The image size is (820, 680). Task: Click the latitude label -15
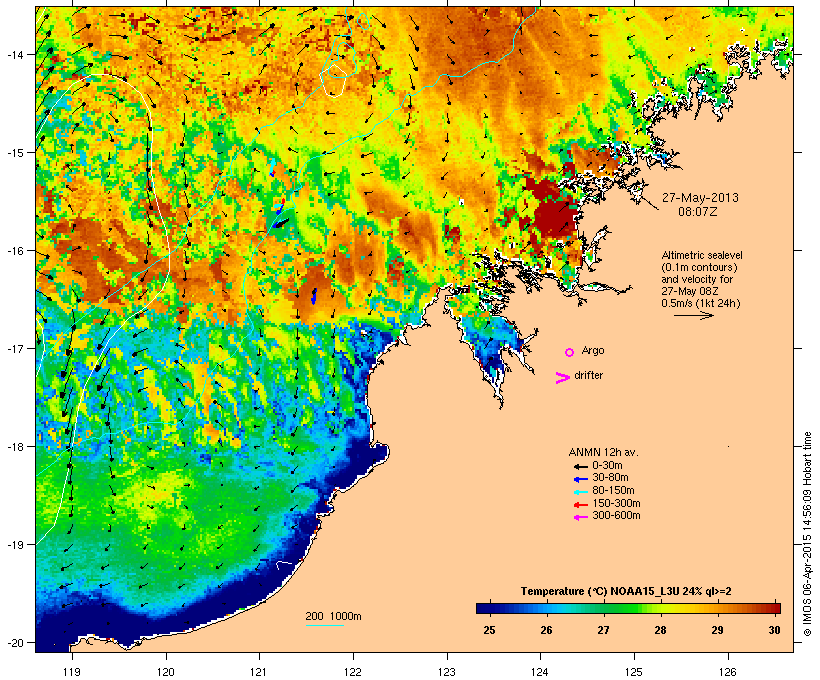[14, 153]
